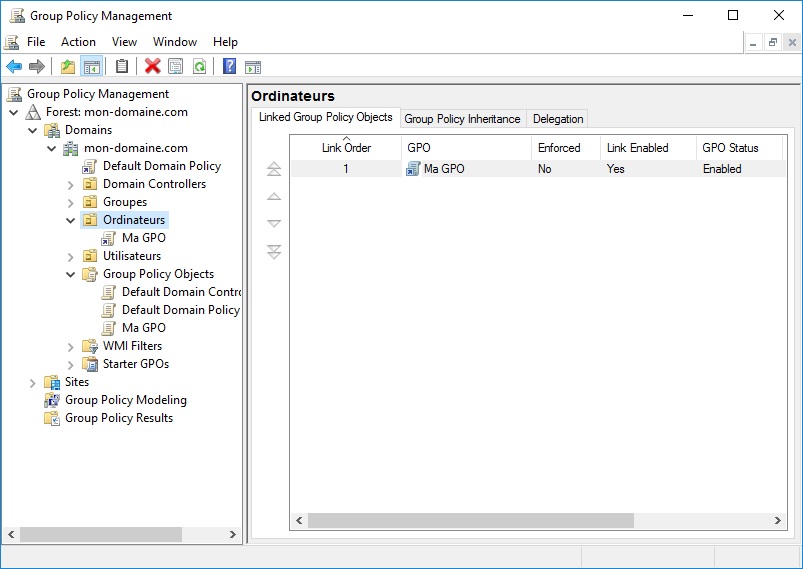Expand the Groupes OU
The image size is (803, 569).
(x=71, y=203)
